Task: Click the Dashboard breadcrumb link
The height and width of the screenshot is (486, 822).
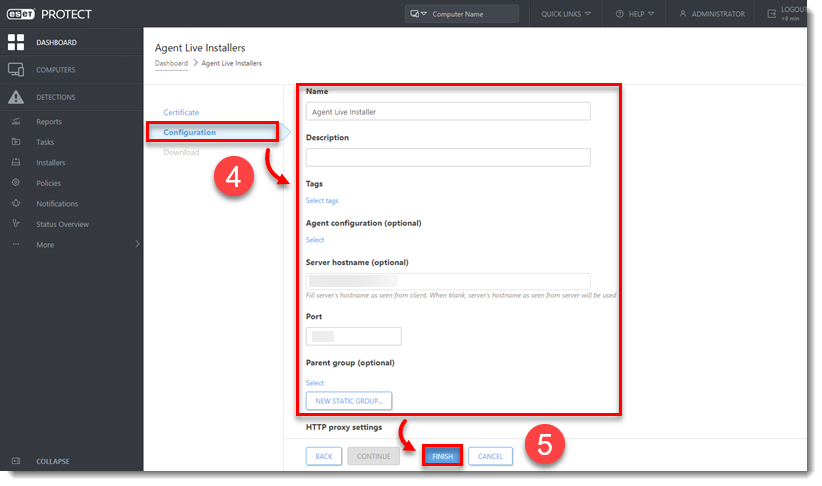Action: point(171,63)
